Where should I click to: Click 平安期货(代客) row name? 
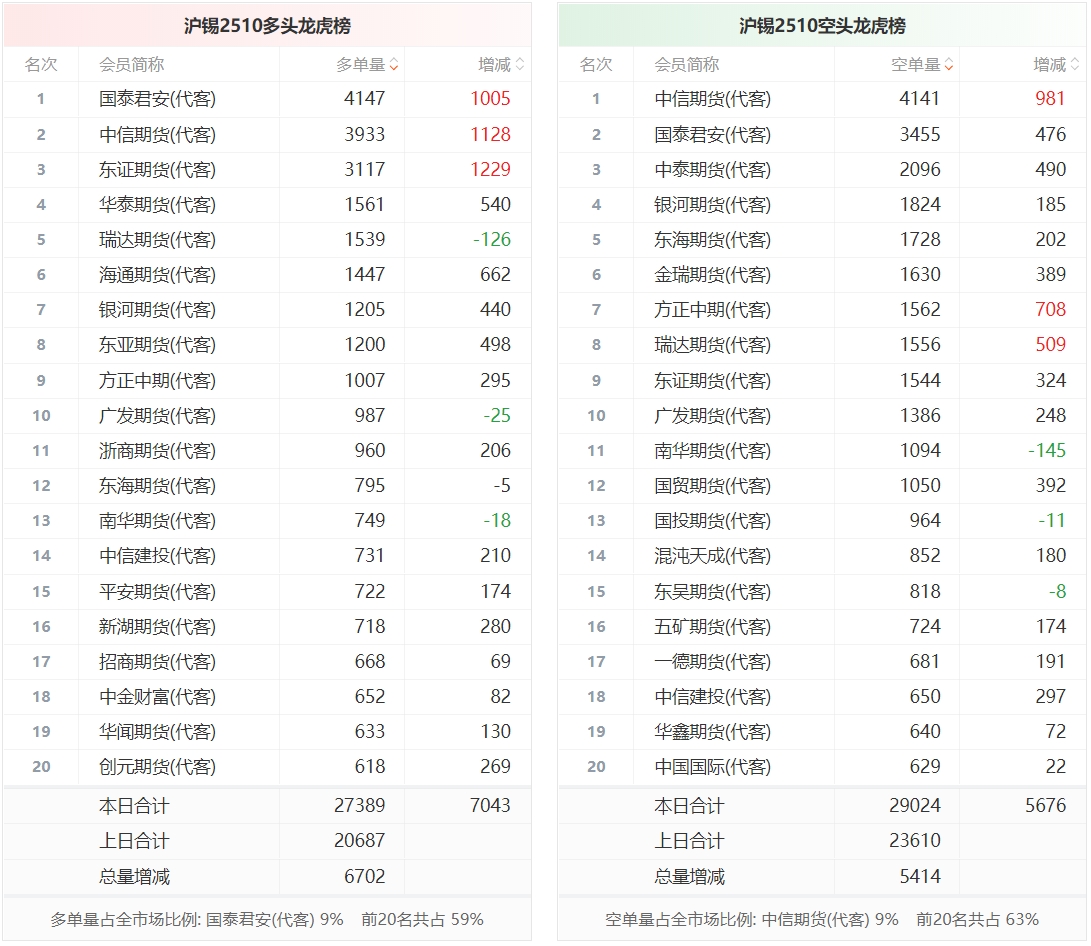157,591
